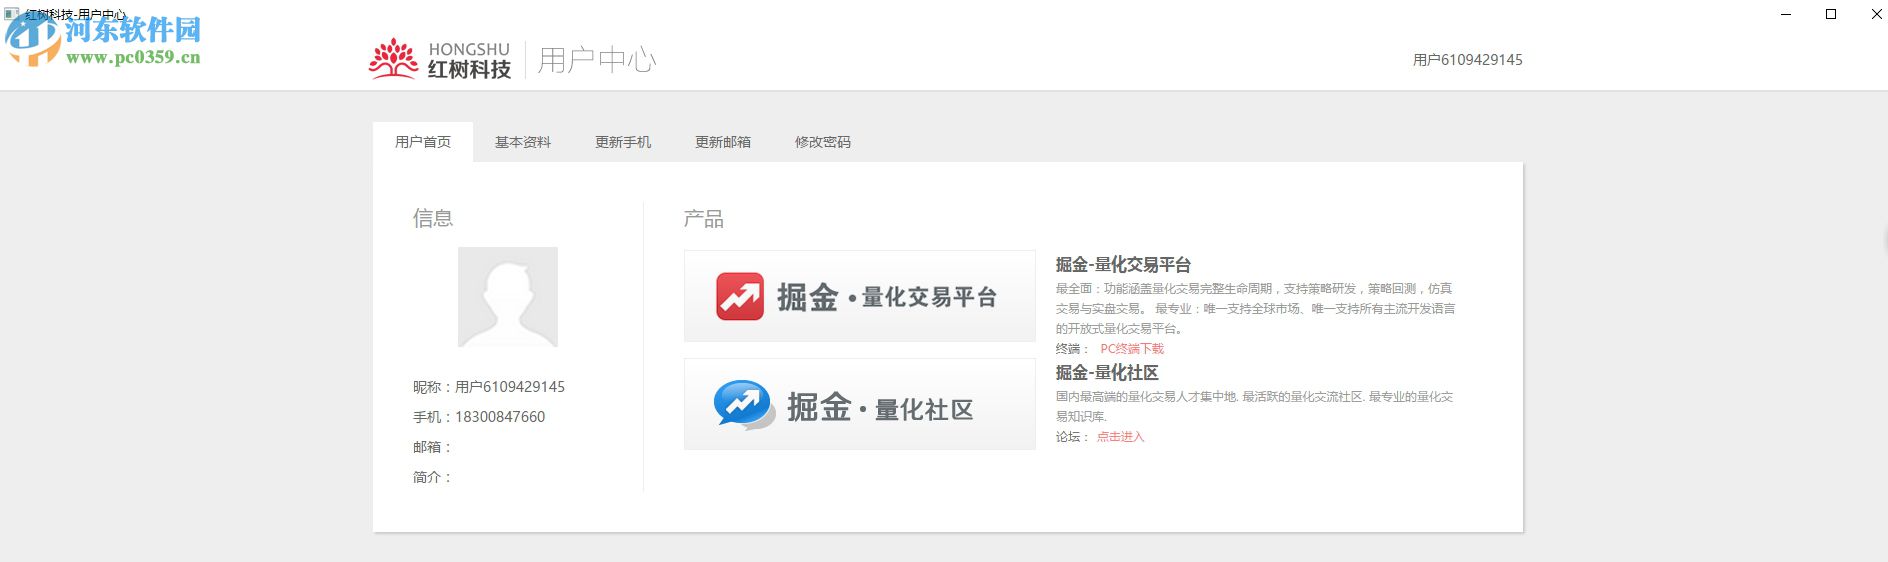Close the 红树科技 用户中心 window

tap(1876, 14)
